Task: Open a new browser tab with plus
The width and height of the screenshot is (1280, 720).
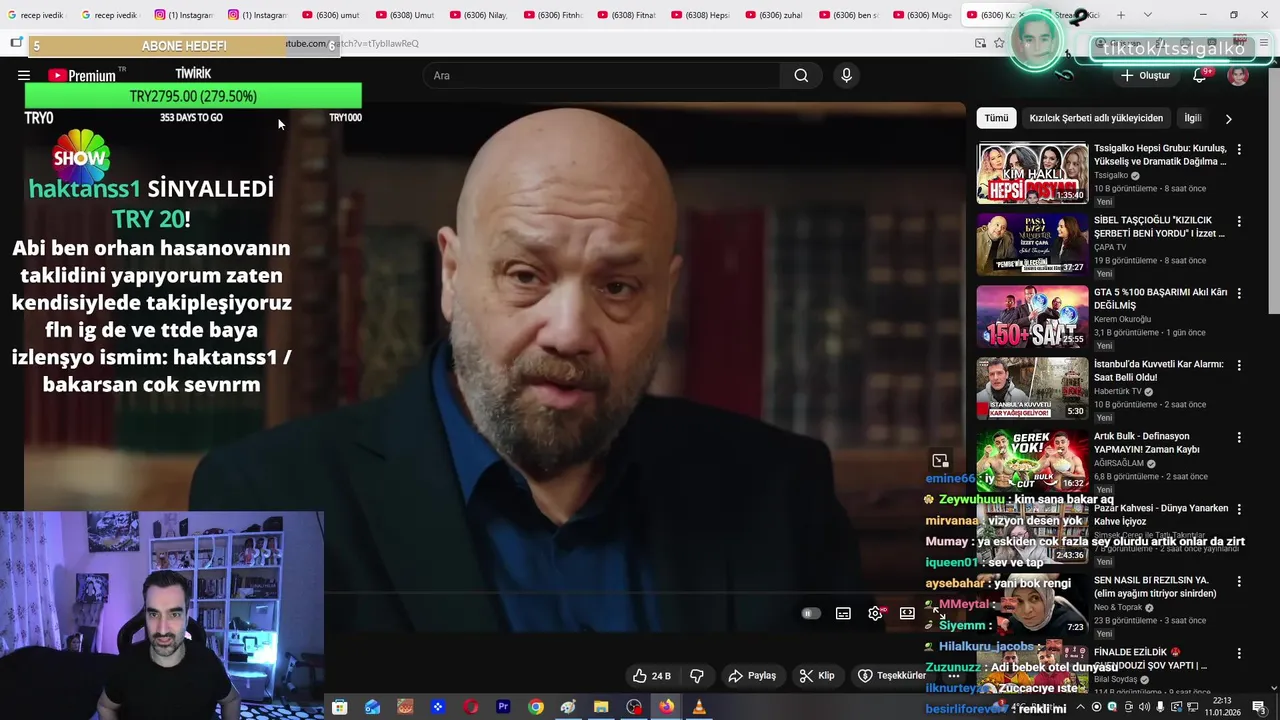Action: [x=1120, y=15]
